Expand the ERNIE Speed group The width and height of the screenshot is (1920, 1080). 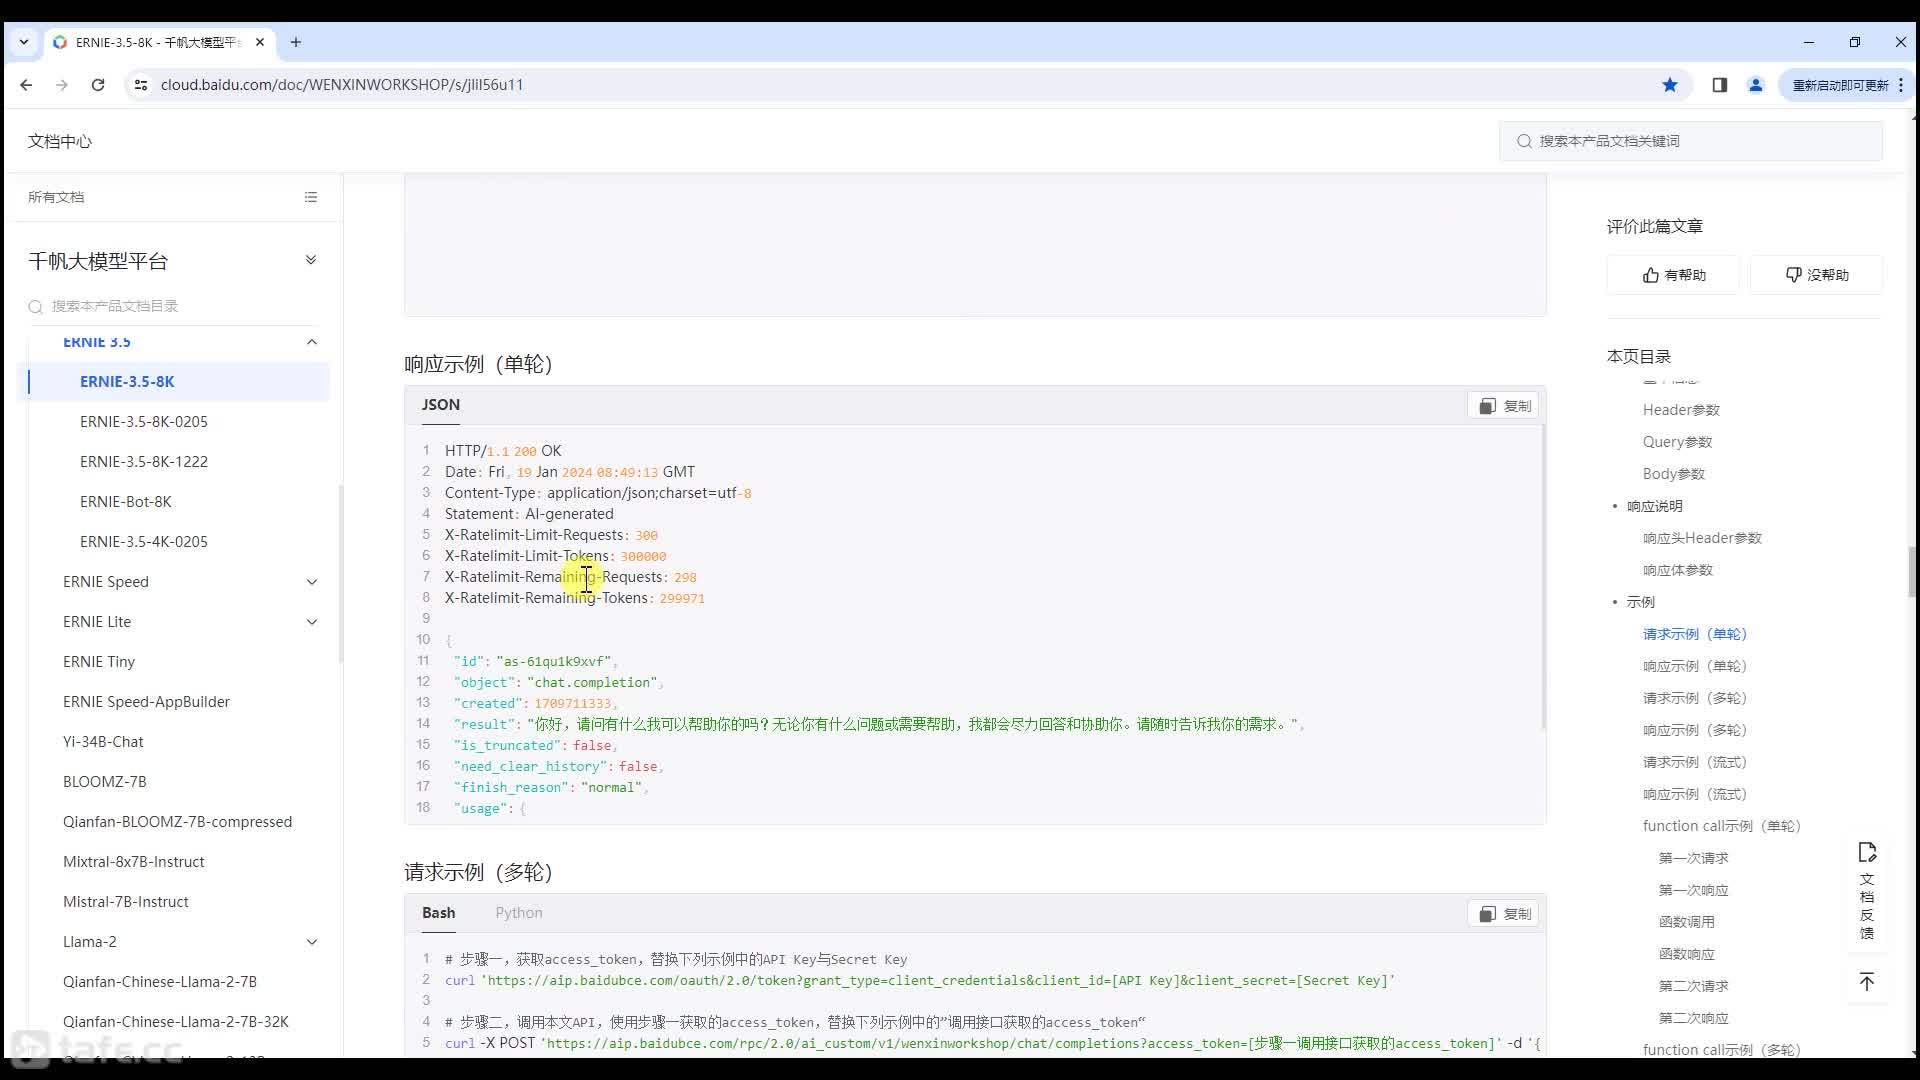[311, 582]
